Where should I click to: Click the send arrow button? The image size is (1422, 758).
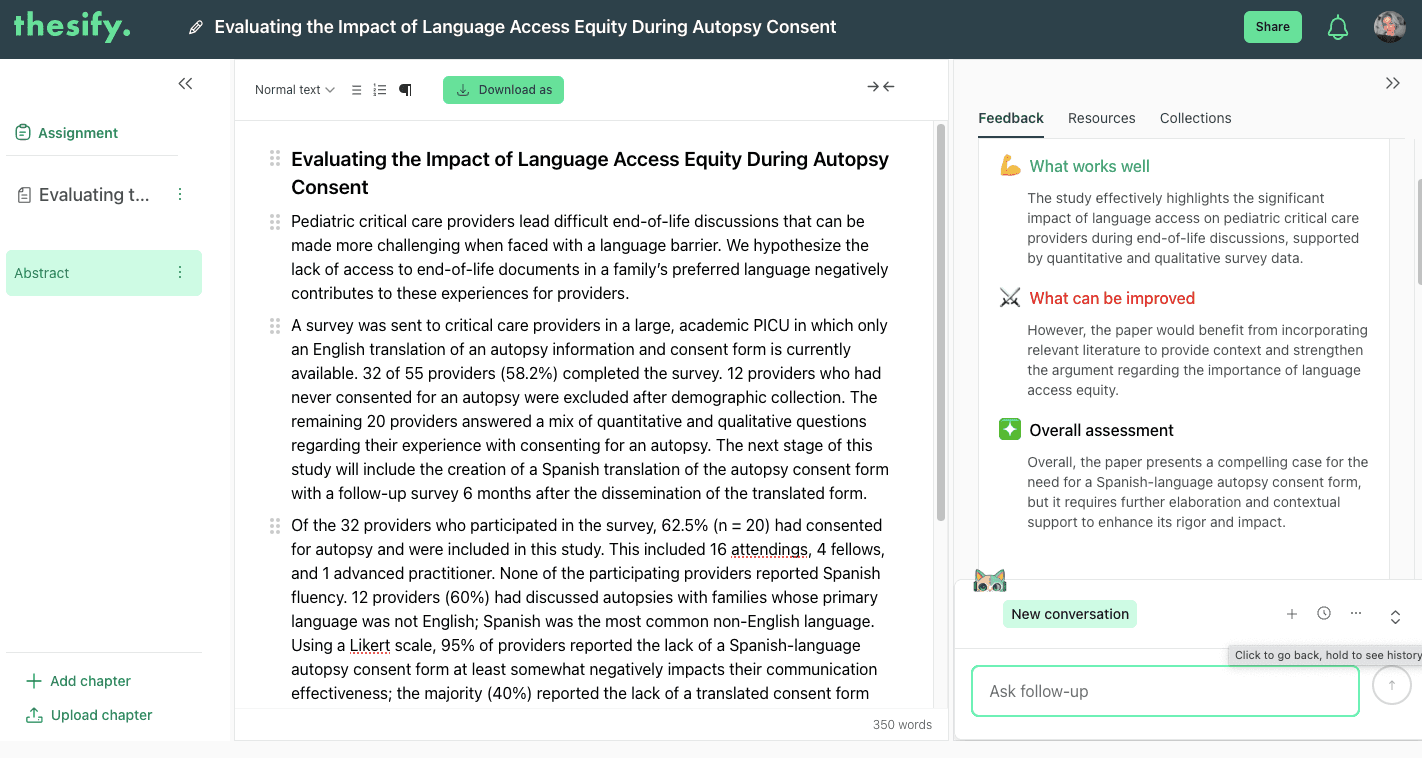[1392, 685]
